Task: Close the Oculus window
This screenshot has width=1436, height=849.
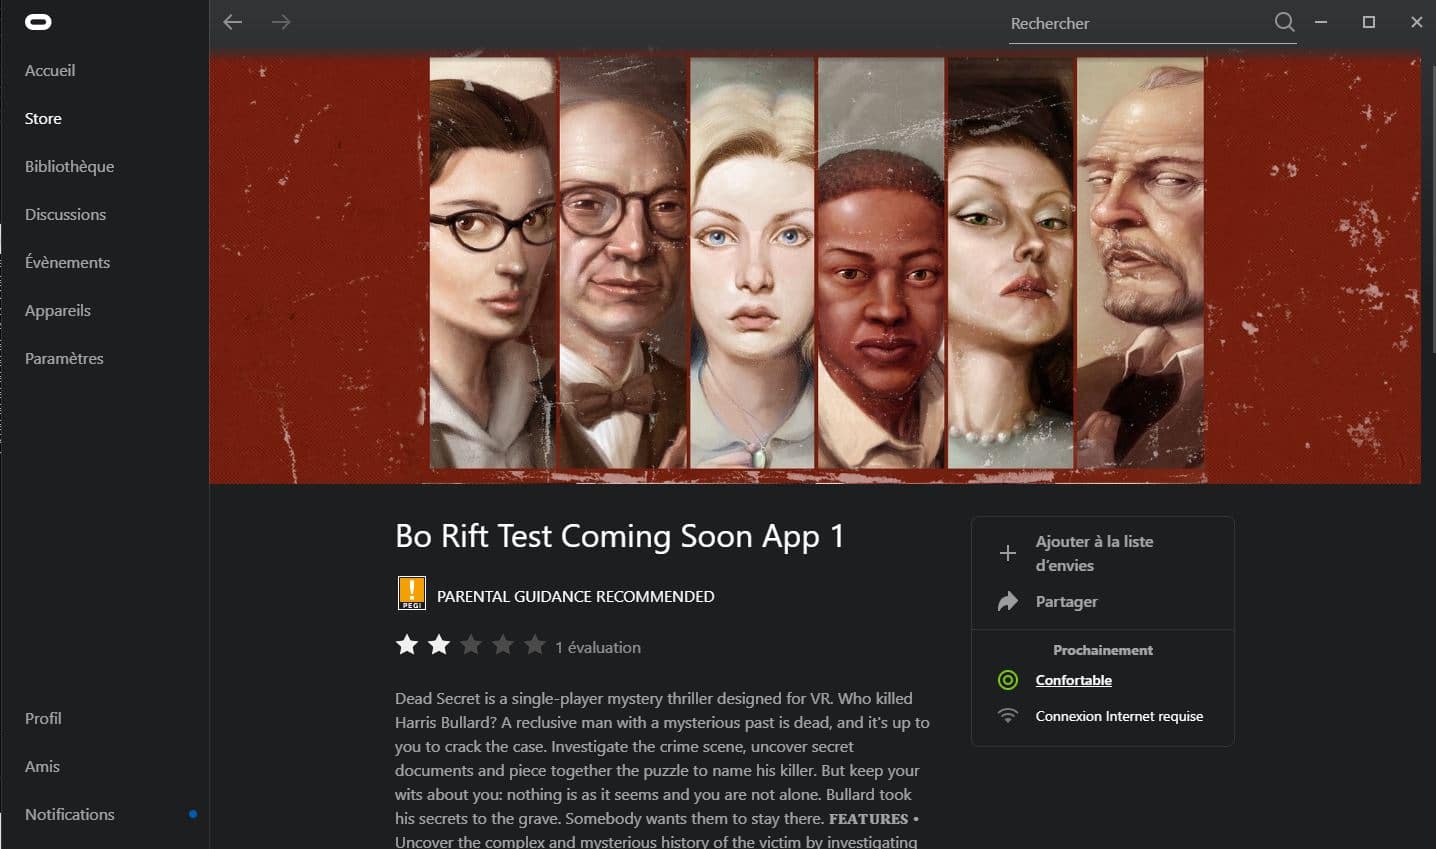Action: click(x=1417, y=22)
